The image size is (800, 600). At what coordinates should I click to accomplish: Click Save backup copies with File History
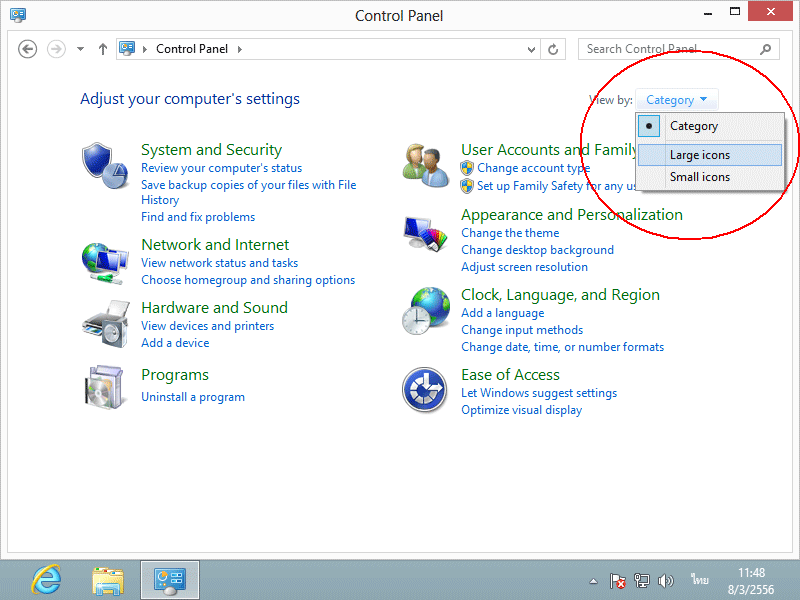[248, 192]
